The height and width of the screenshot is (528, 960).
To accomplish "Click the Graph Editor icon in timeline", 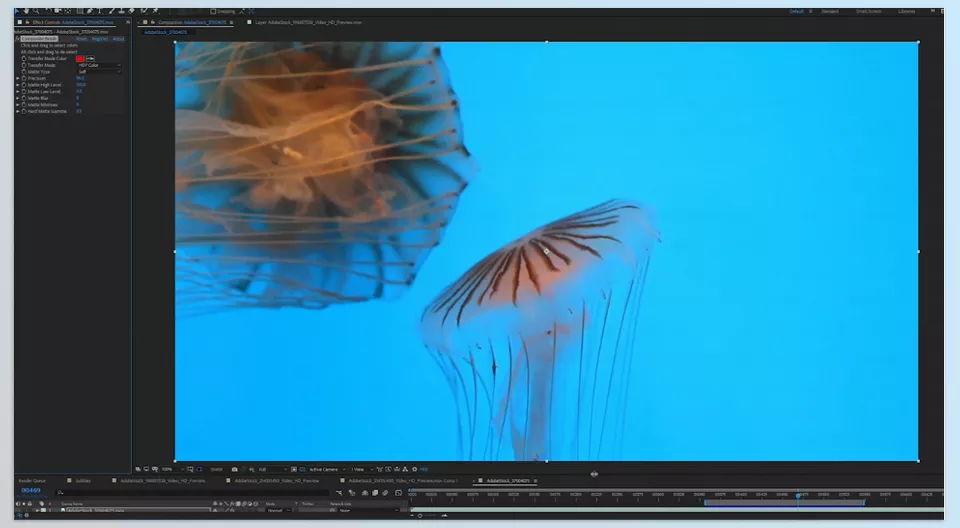I will (x=399, y=493).
